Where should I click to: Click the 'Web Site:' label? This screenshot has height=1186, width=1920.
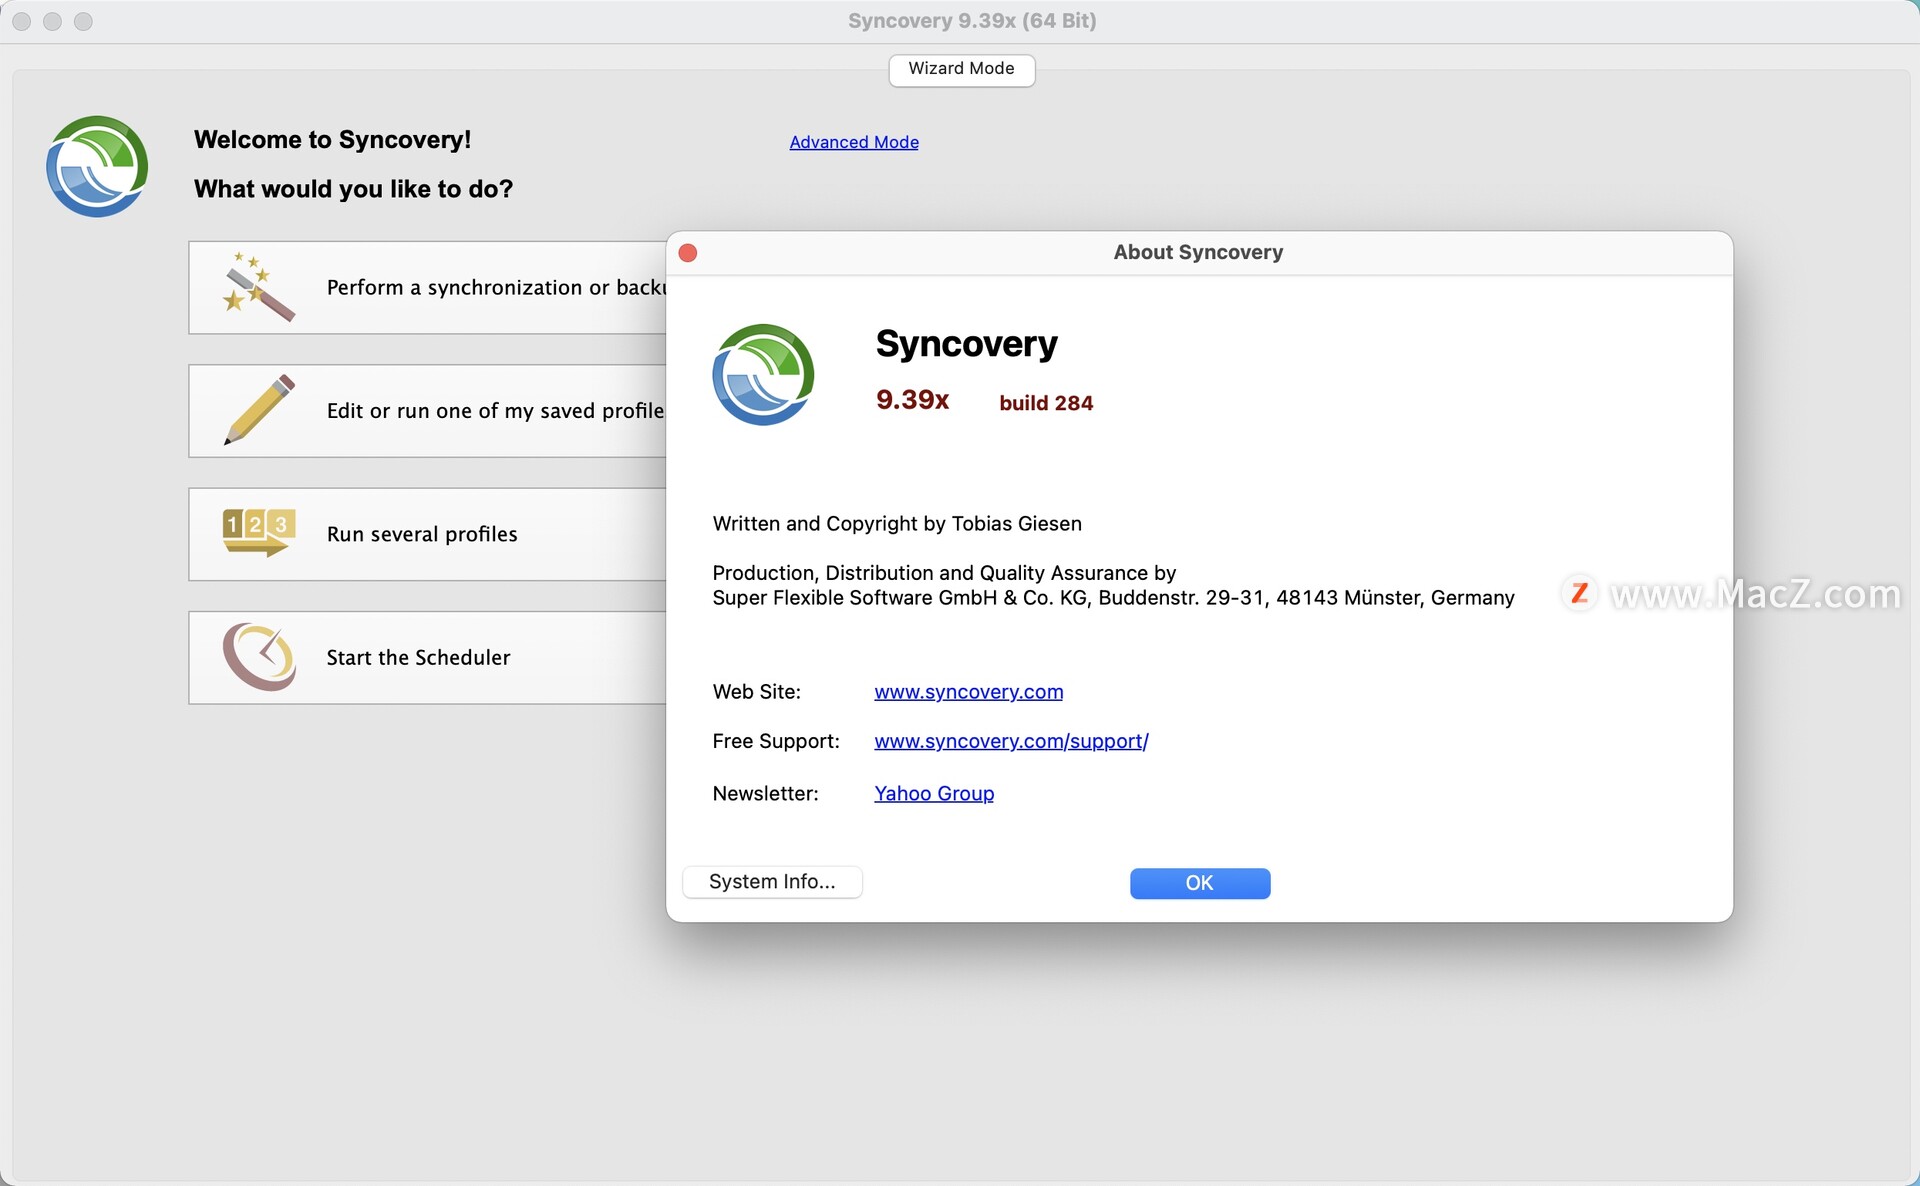click(757, 692)
